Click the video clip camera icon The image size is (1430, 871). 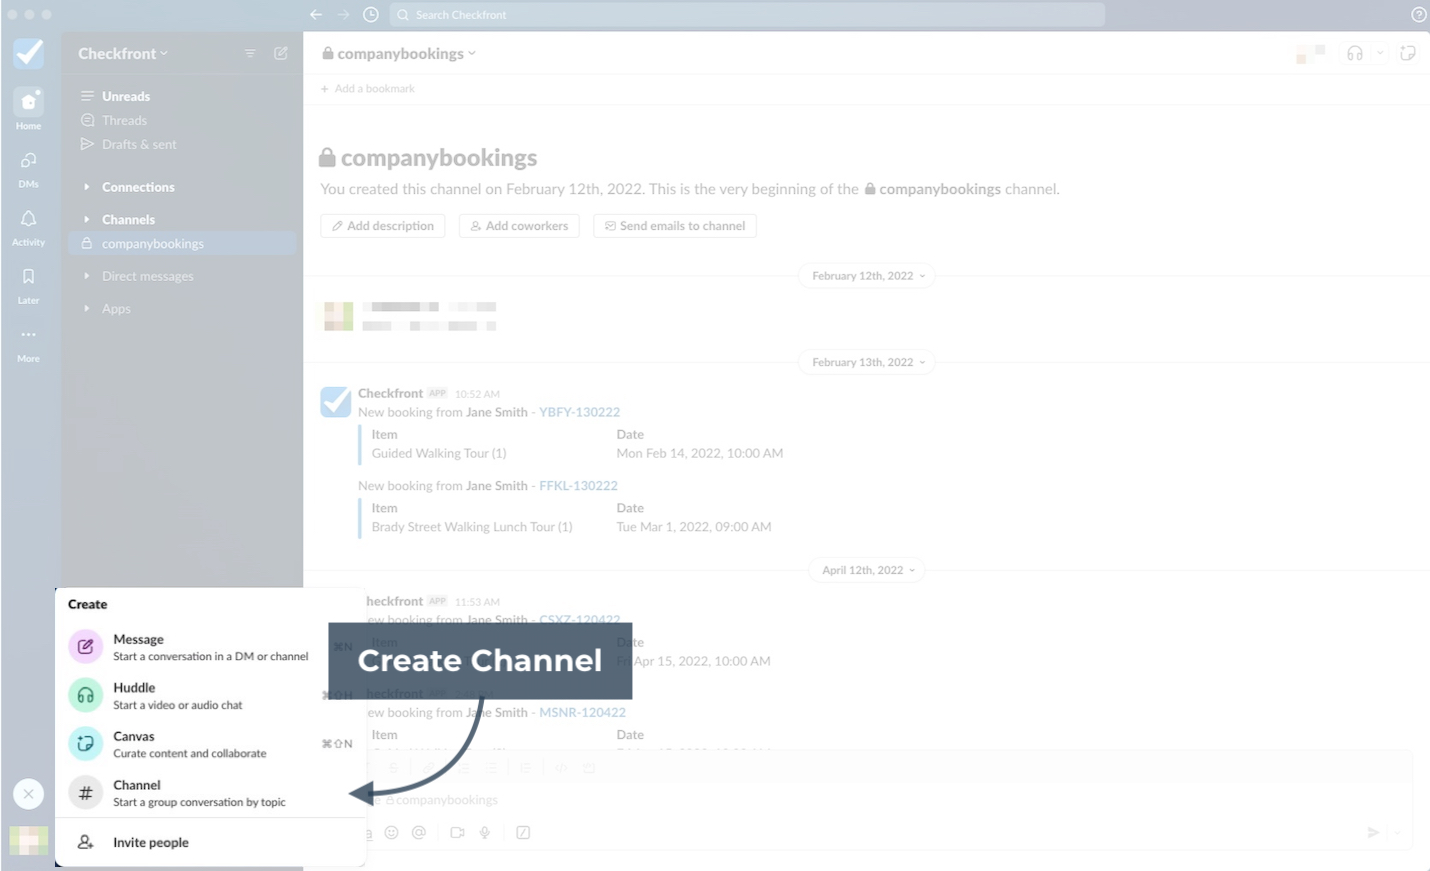pyautogui.click(x=457, y=832)
